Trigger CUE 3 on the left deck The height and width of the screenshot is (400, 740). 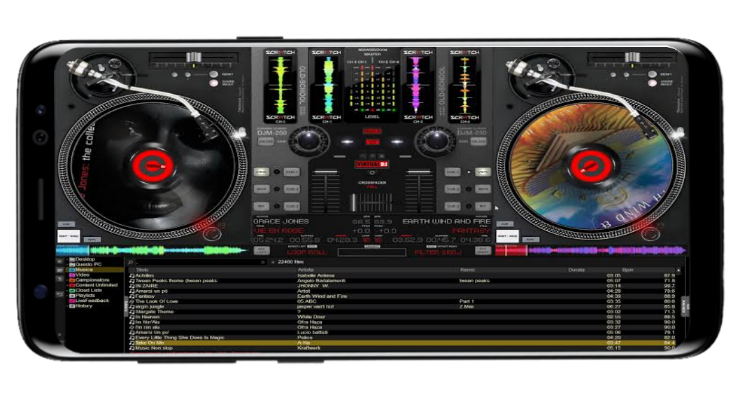coord(292,206)
